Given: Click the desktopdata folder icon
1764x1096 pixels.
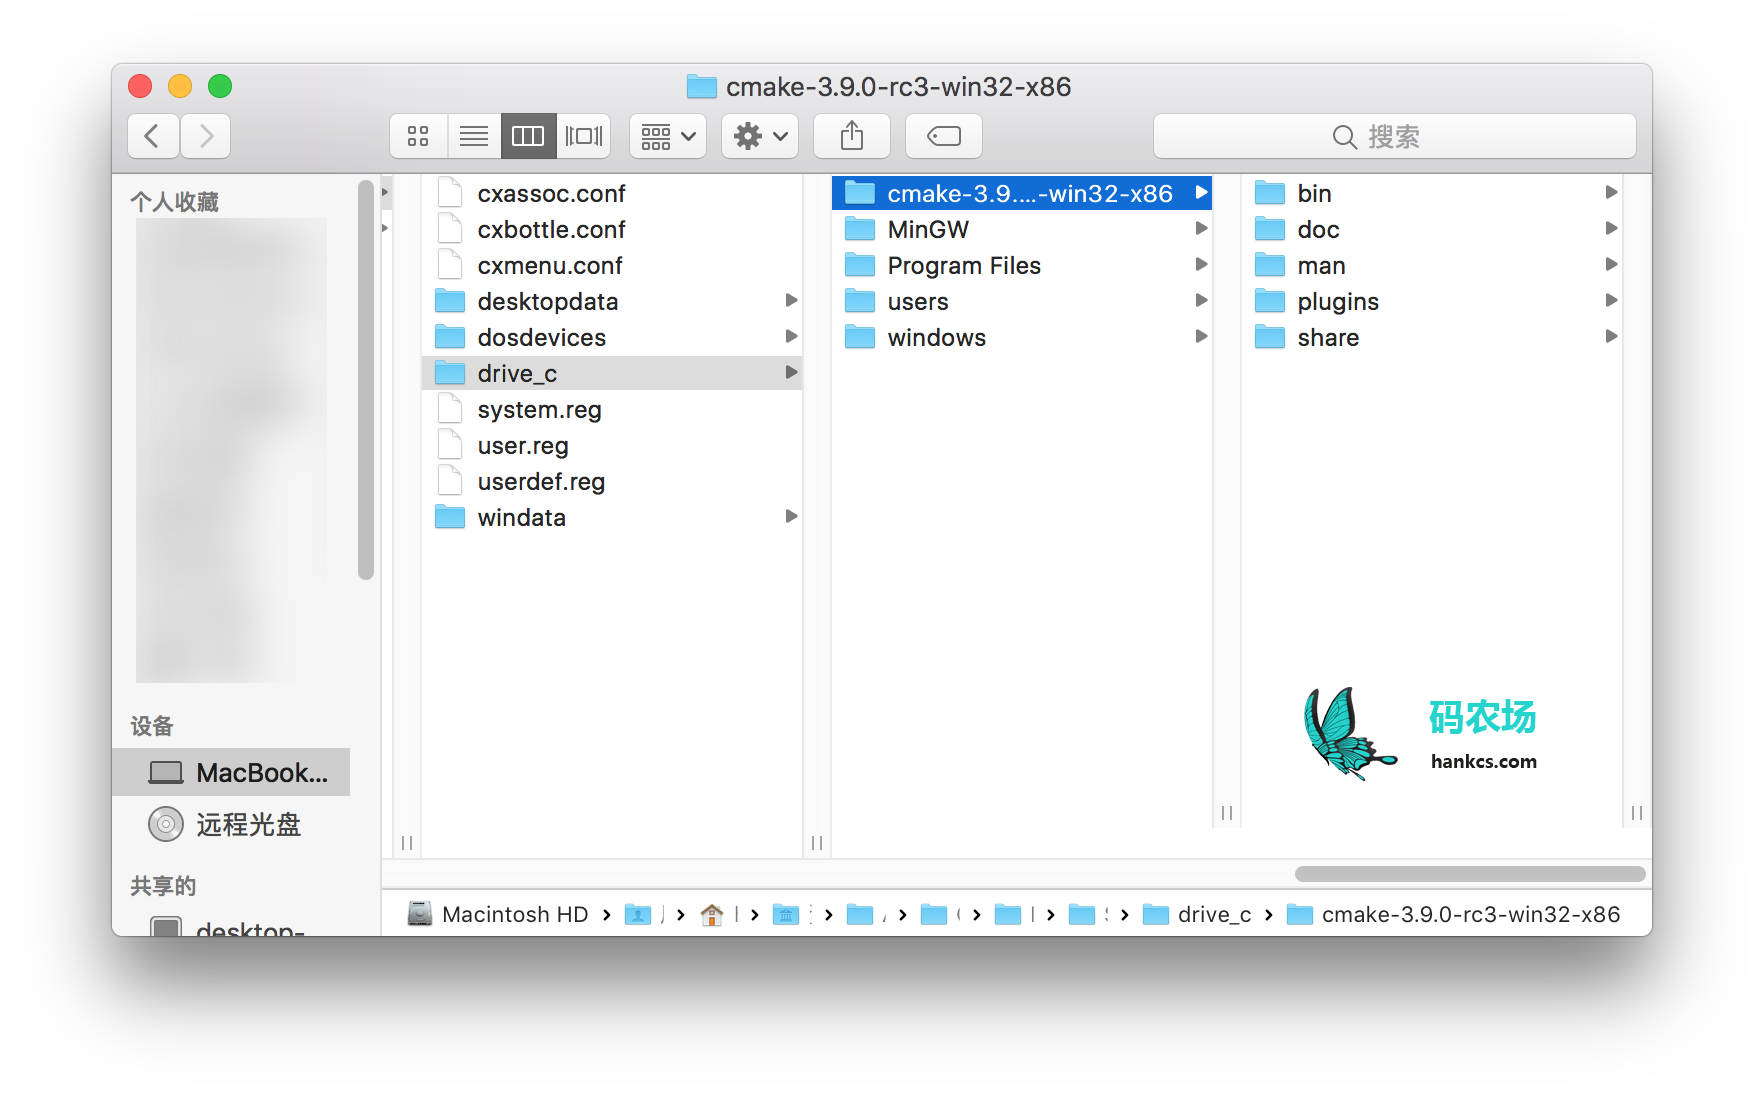Looking at the screenshot, I should [451, 301].
